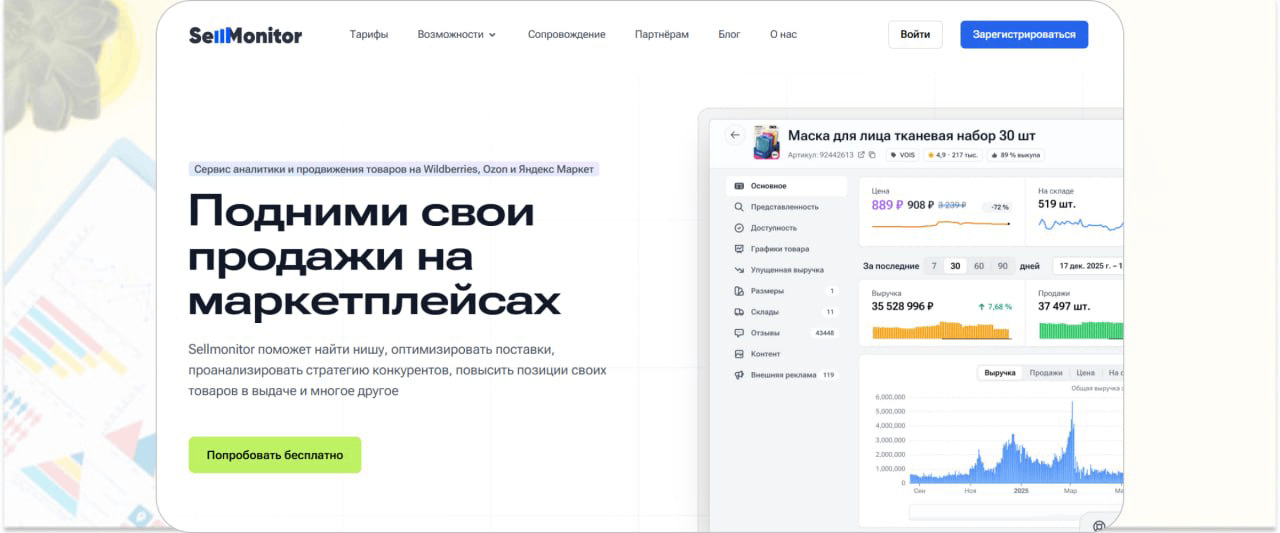The width and height of the screenshot is (1280, 533).
Task: Click the megaphone icon next to Внешняя реклама
Action: (x=739, y=375)
